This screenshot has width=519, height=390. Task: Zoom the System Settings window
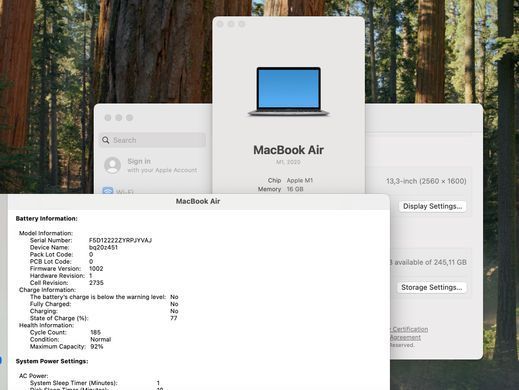(130, 118)
